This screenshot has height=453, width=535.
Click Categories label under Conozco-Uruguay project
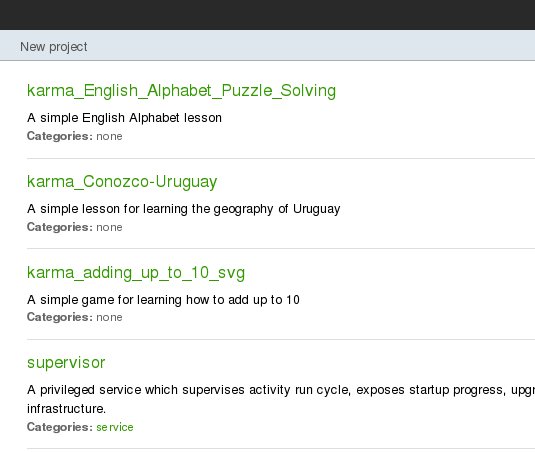click(x=60, y=227)
